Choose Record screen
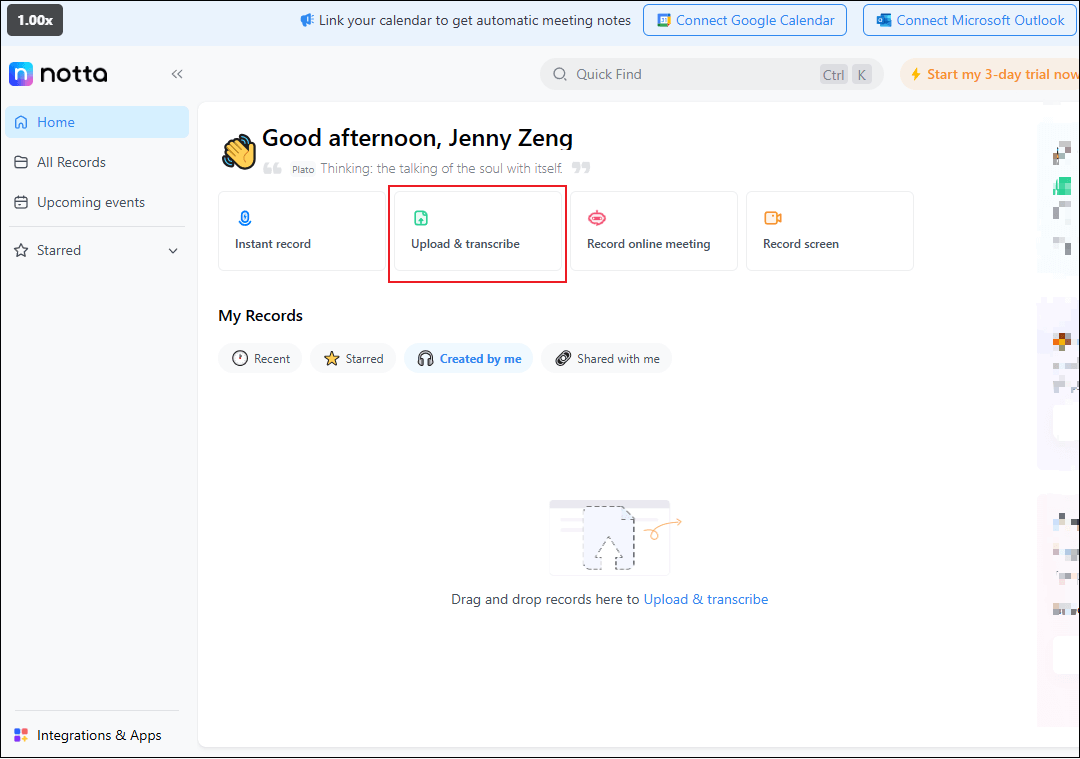1080x759 pixels. click(830, 231)
